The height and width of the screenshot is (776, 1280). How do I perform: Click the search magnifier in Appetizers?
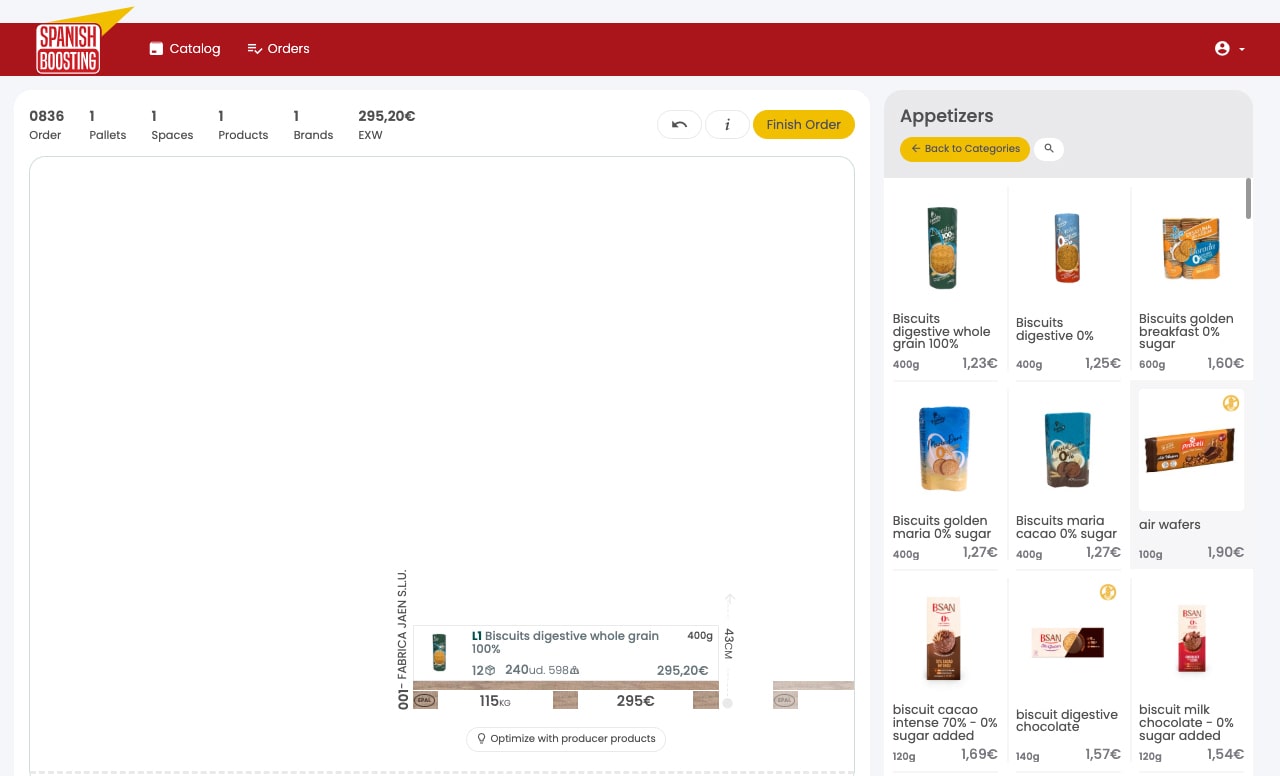(x=1049, y=149)
